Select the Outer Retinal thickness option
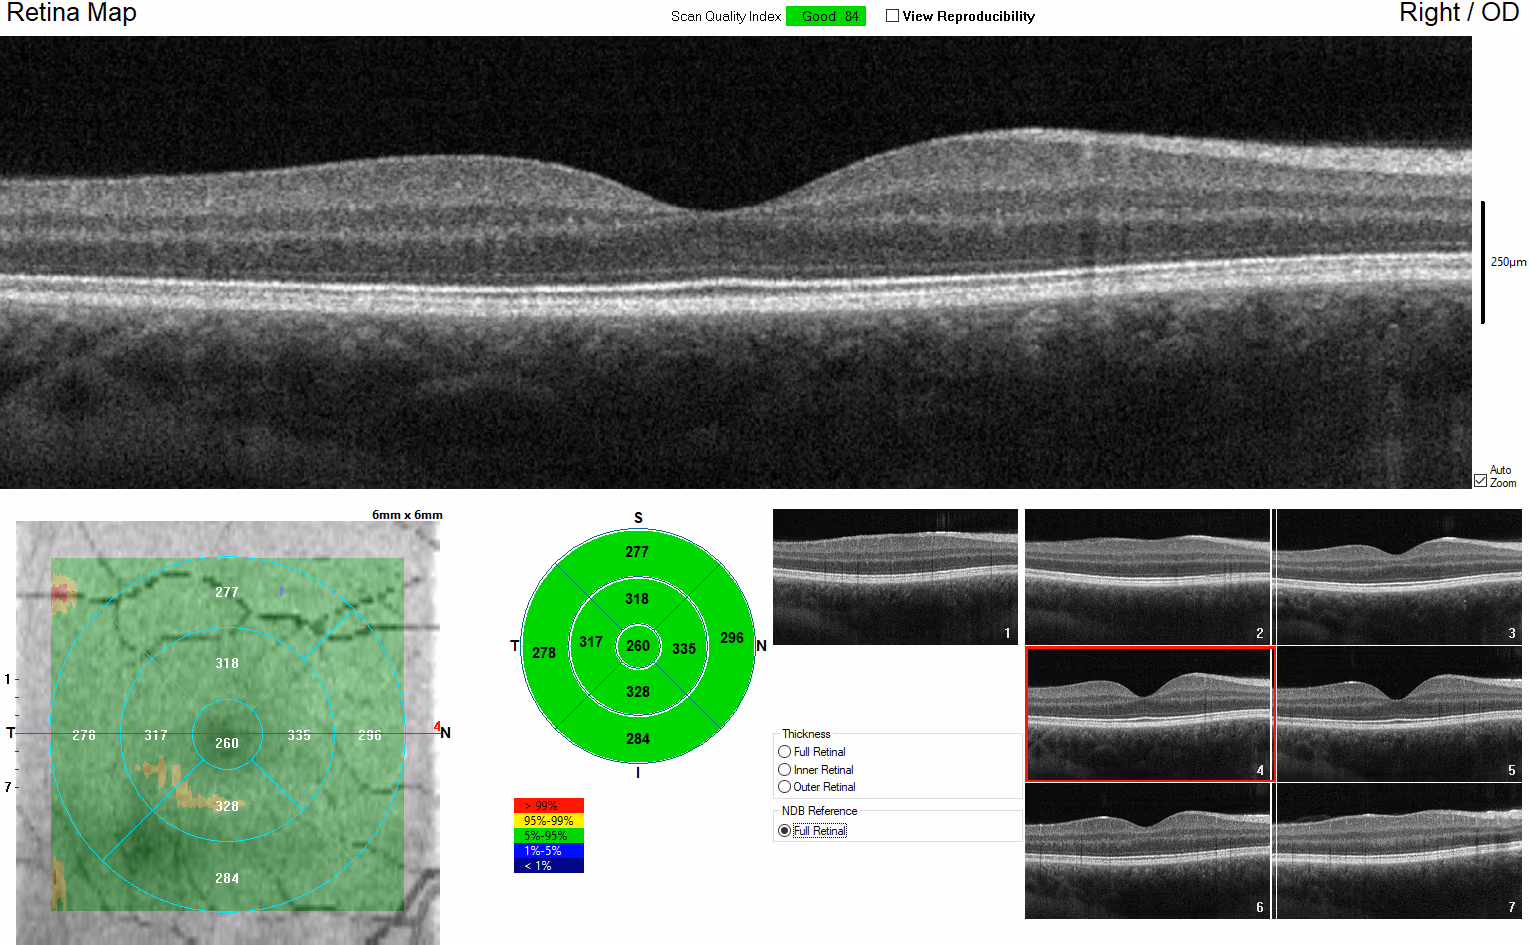Image resolution: width=1530 pixels, height=945 pixels. pos(784,787)
